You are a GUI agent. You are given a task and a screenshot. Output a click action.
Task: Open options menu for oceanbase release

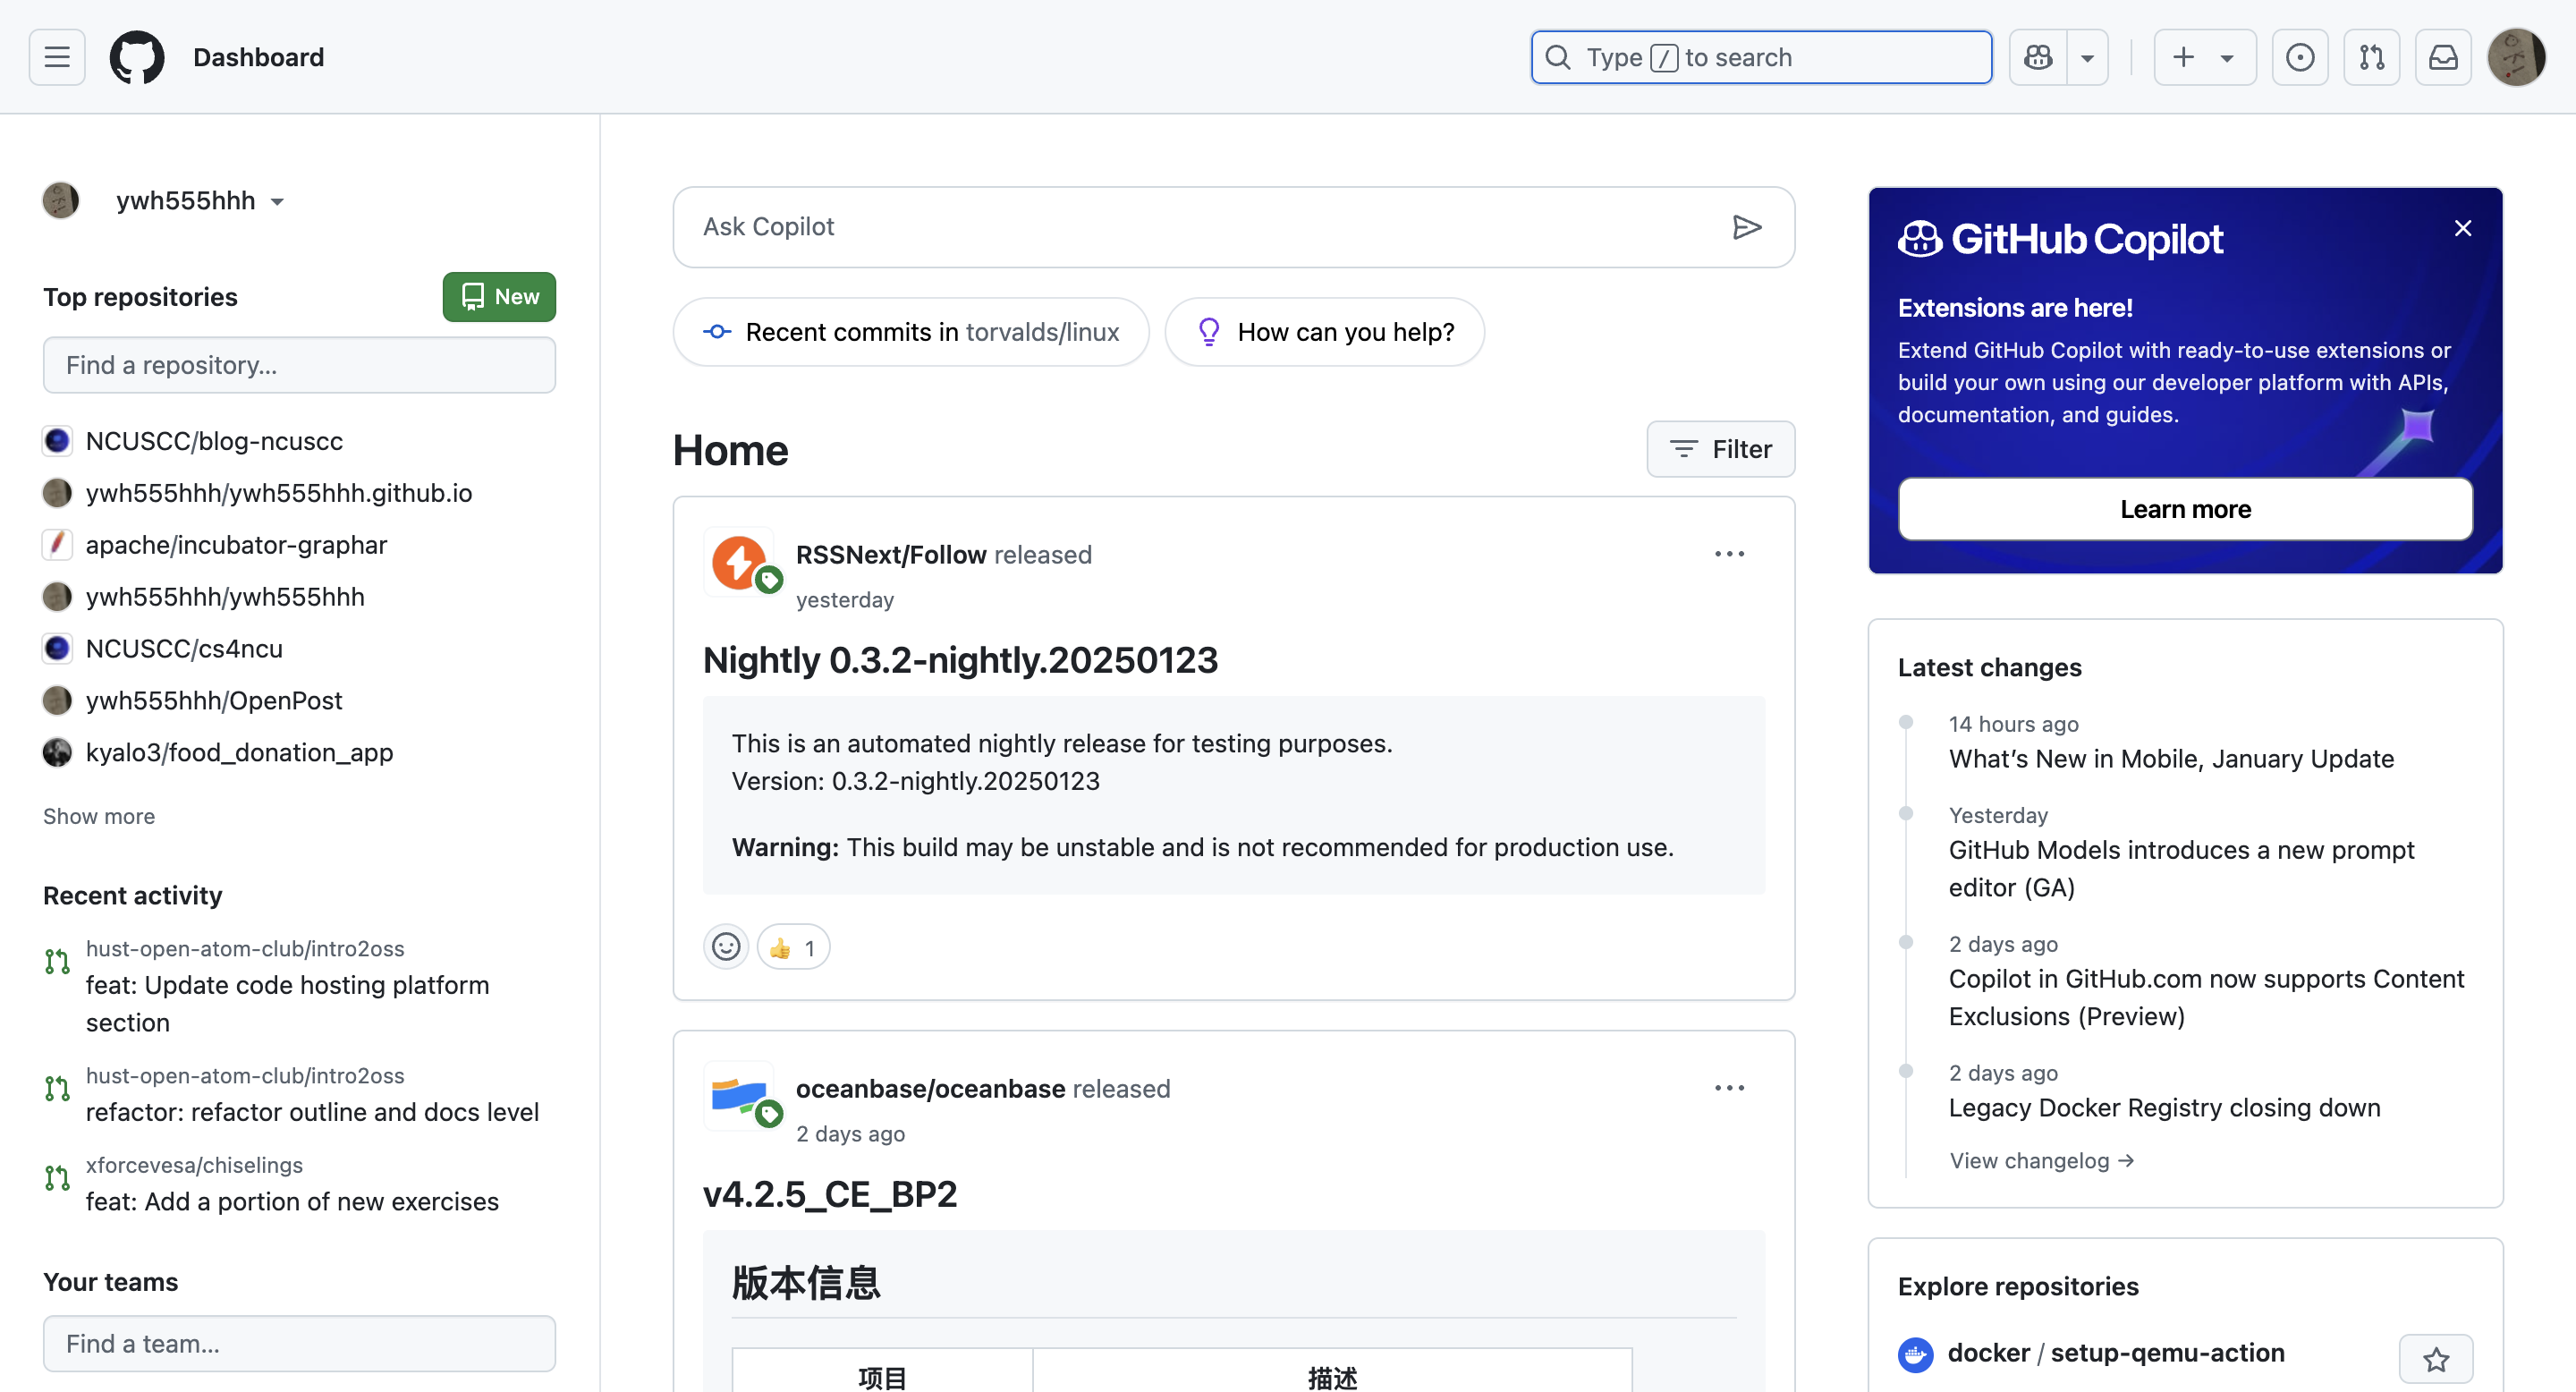pyautogui.click(x=1729, y=1088)
